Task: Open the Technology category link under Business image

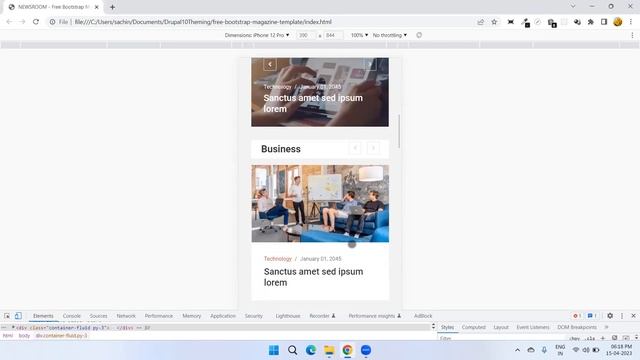Action: 278,259
